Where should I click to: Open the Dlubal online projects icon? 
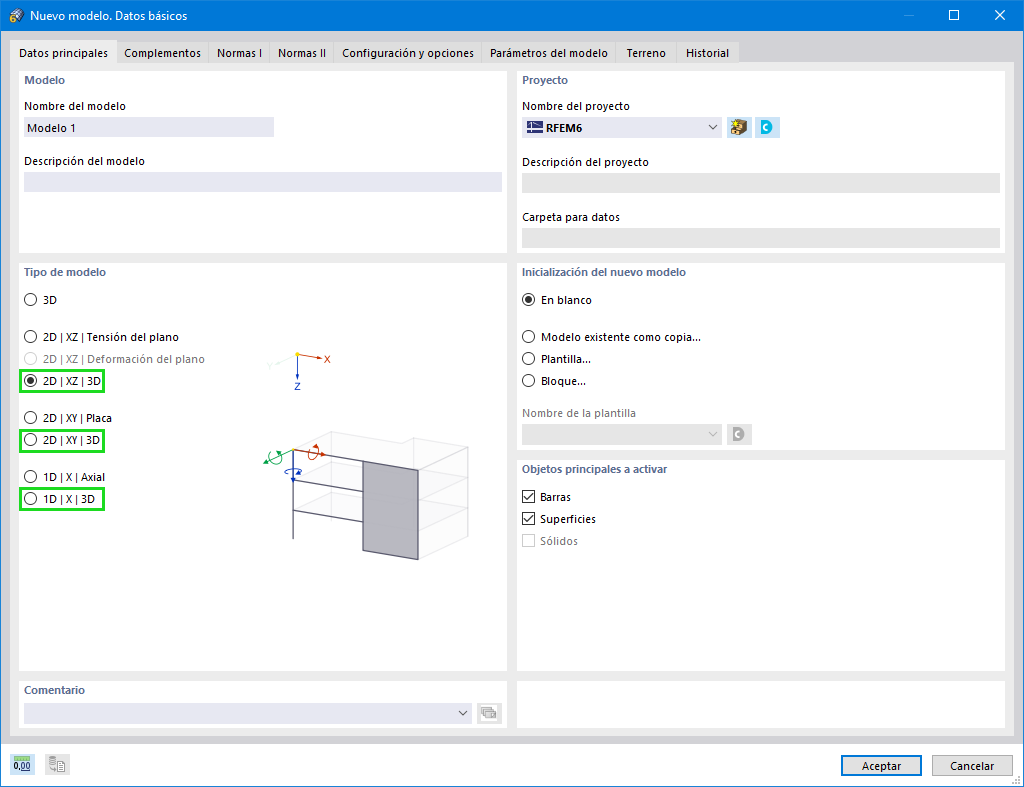(x=766, y=127)
